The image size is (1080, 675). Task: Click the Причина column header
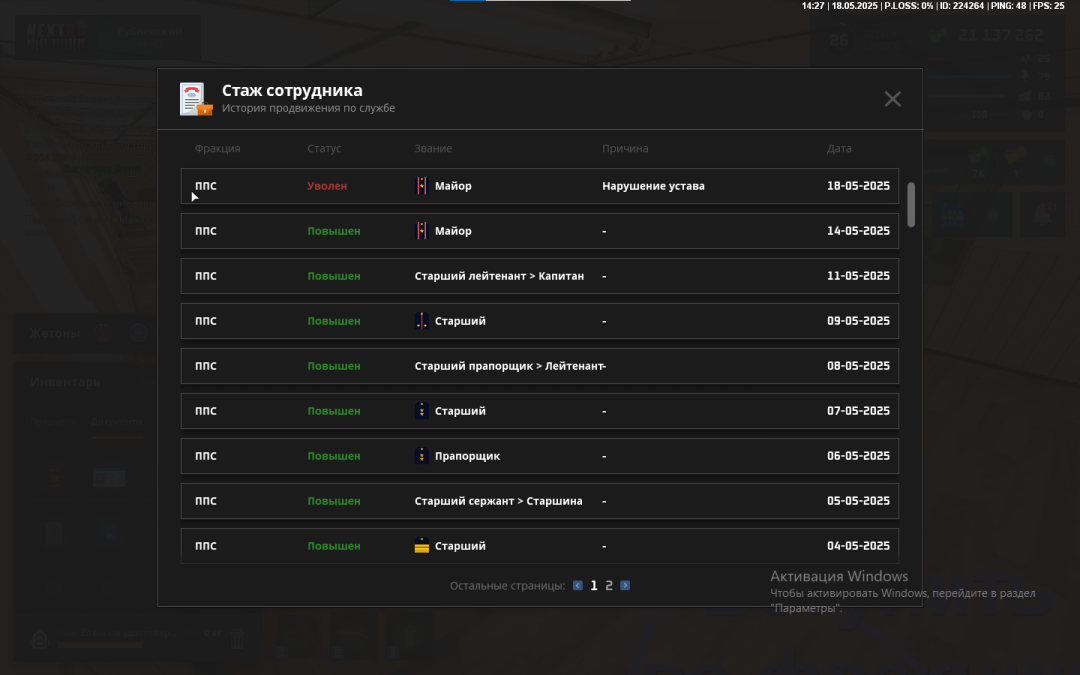click(625, 148)
